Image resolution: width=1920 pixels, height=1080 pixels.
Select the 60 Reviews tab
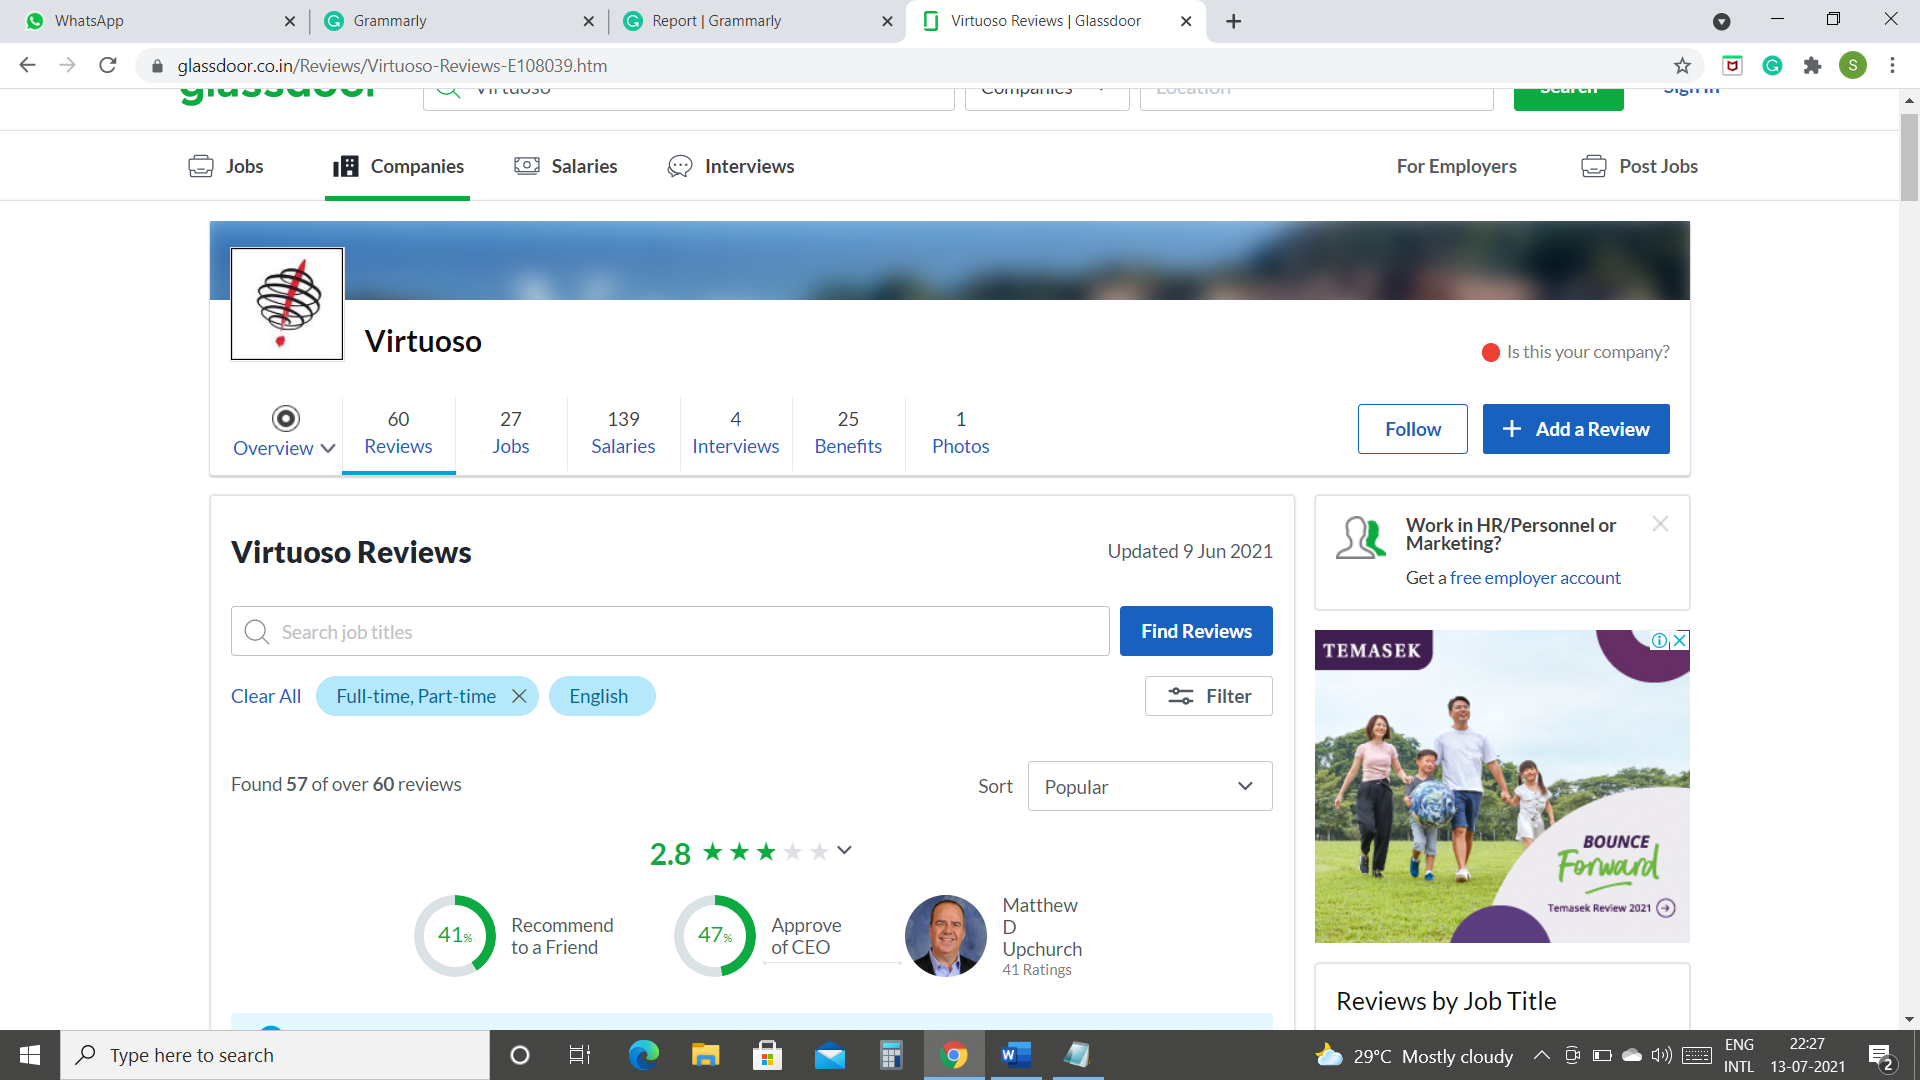pyautogui.click(x=398, y=432)
